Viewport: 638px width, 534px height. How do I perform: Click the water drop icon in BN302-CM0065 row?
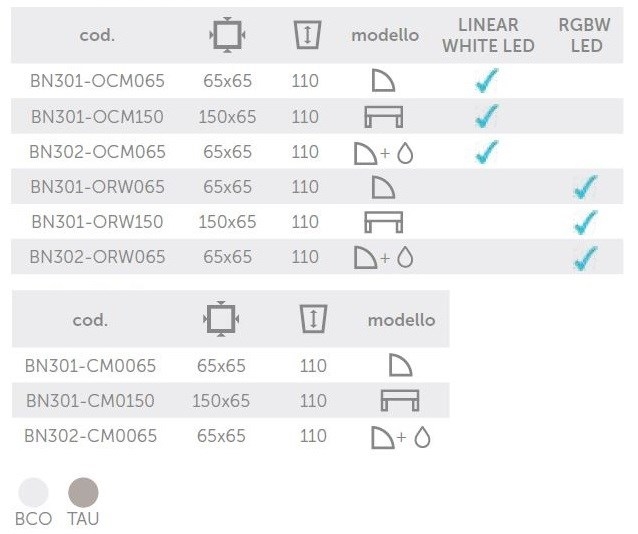422,437
